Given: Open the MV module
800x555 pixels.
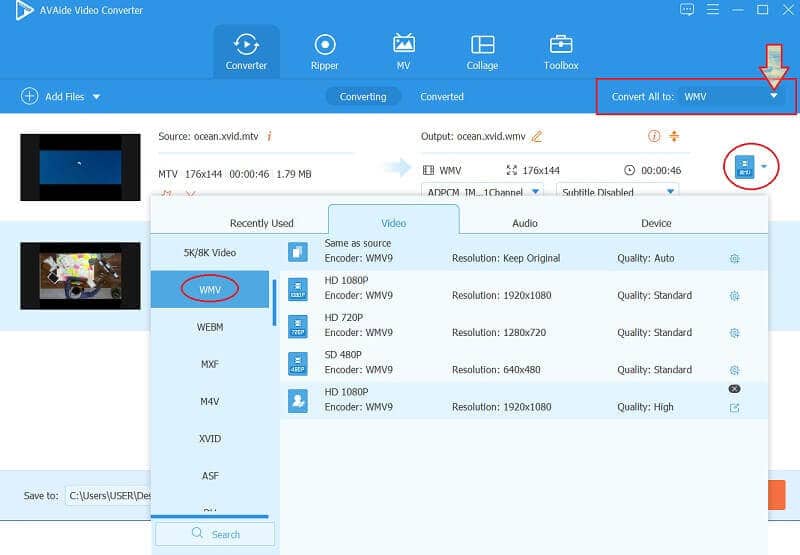Looking at the screenshot, I should point(403,52).
